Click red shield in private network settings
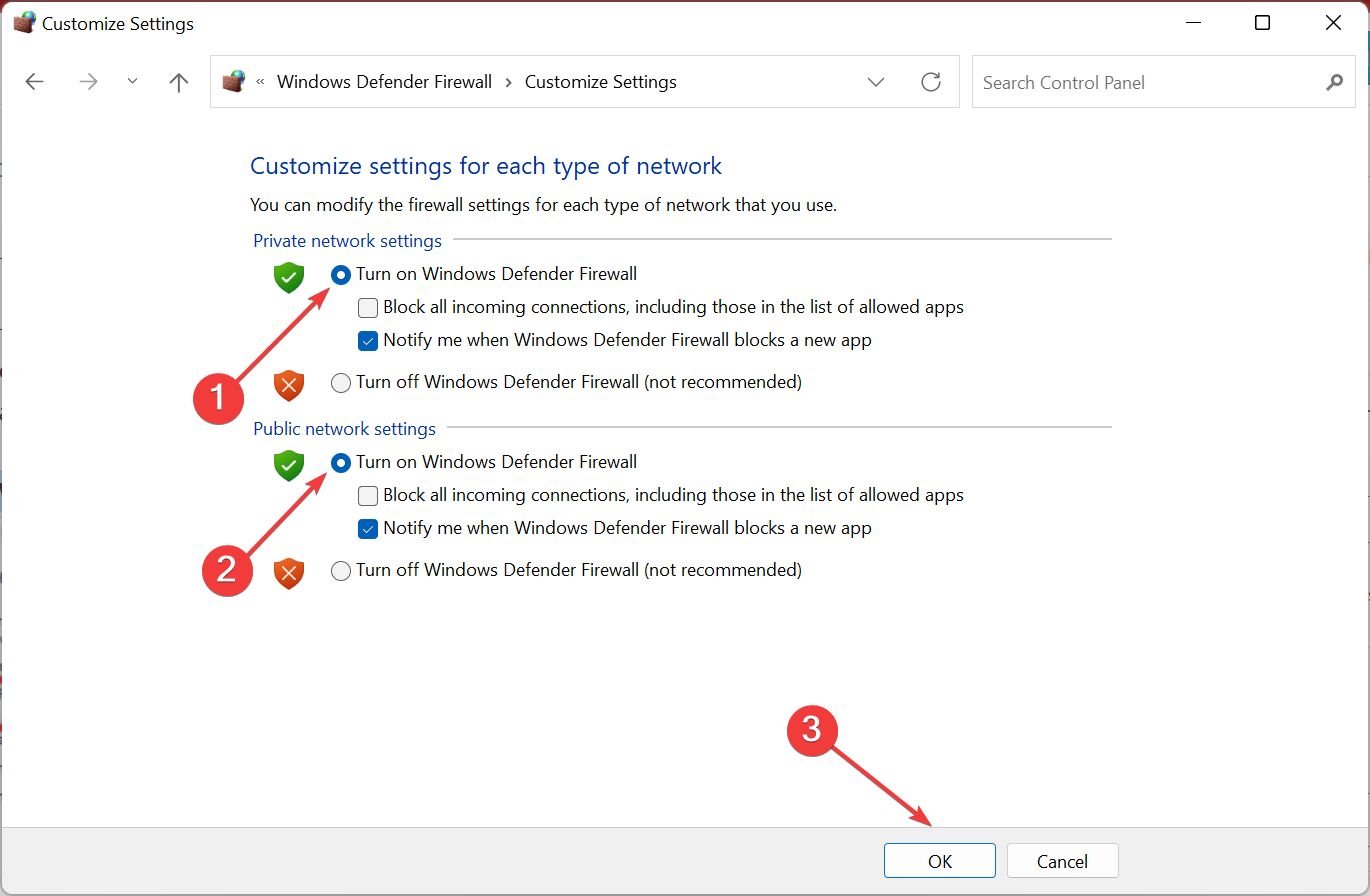The width and height of the screenshot is (1370, 896). 289,385
